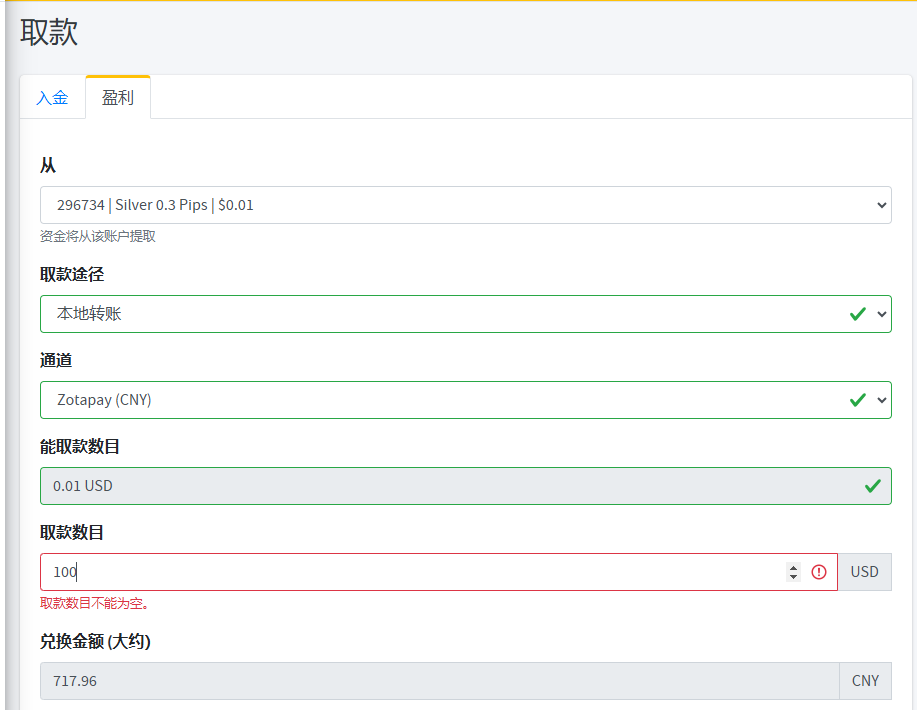Click the 兑换金额 field showing 717.96
917x710 pixels.
pyautogui.click(x=440, y=681)
